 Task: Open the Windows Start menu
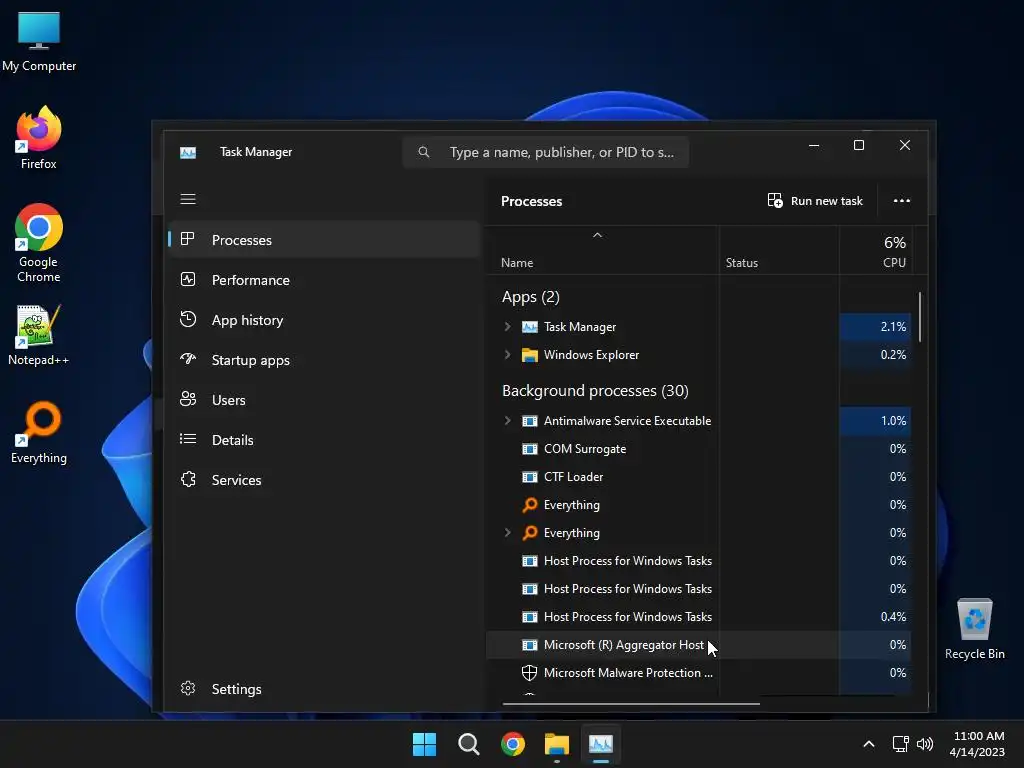pyautogui.click(x=424, y=744)
